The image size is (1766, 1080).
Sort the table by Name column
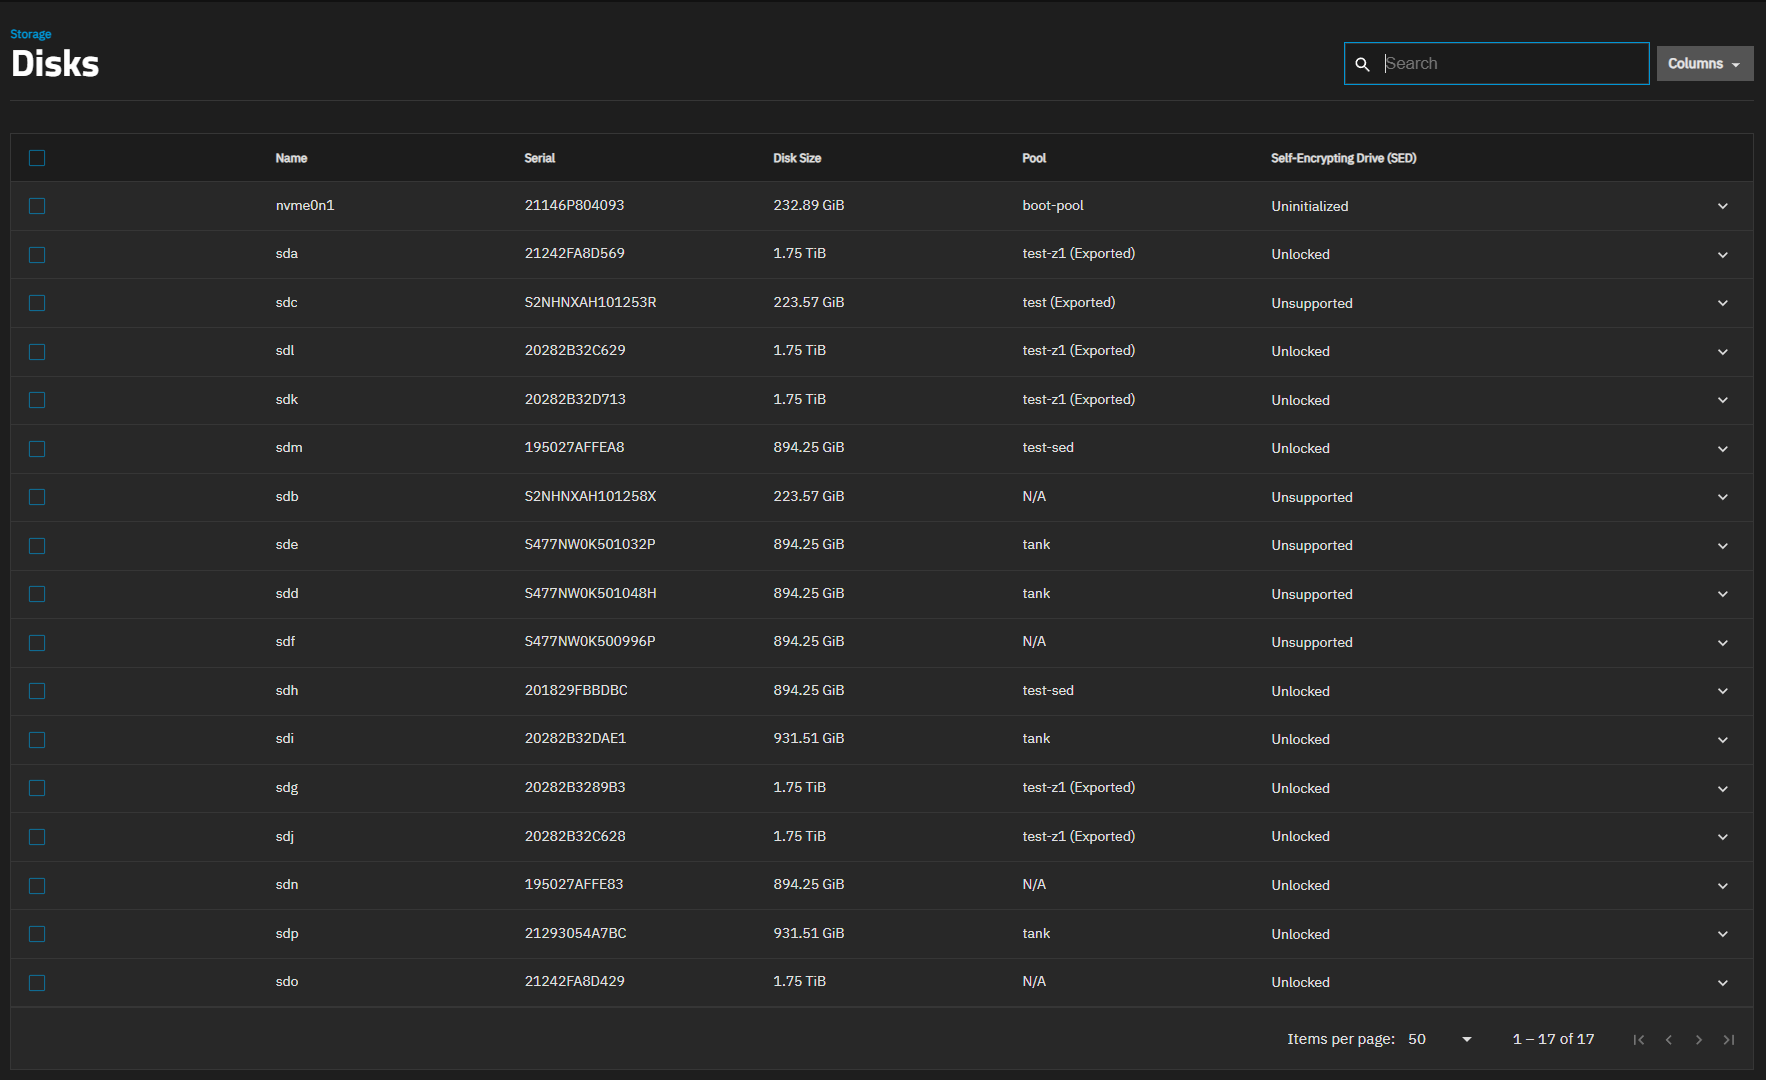pyautogui.click(x=291, y=158)
